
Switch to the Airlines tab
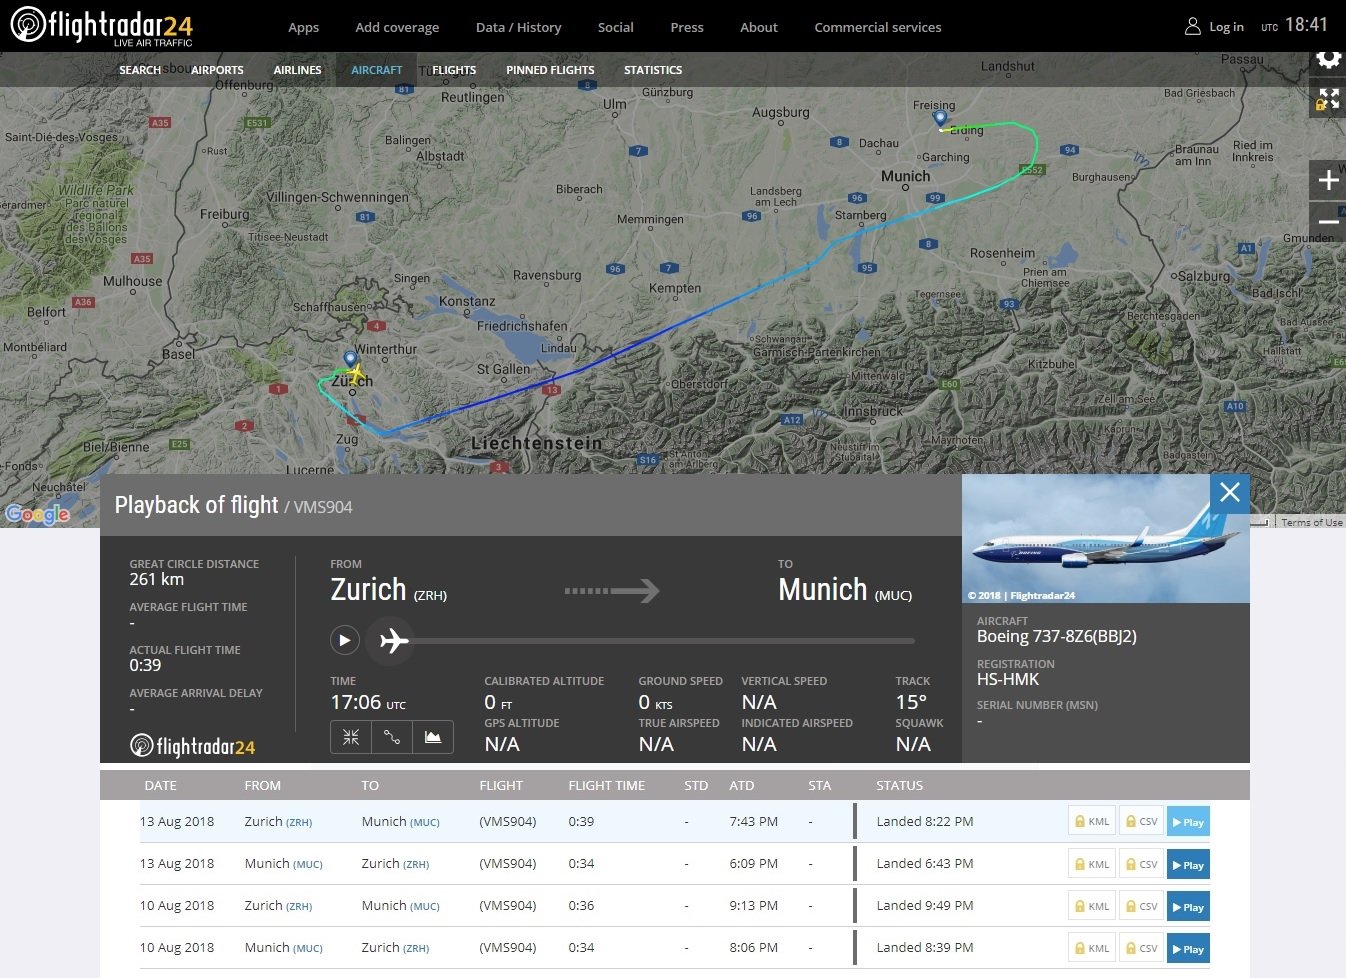point(297,70)
